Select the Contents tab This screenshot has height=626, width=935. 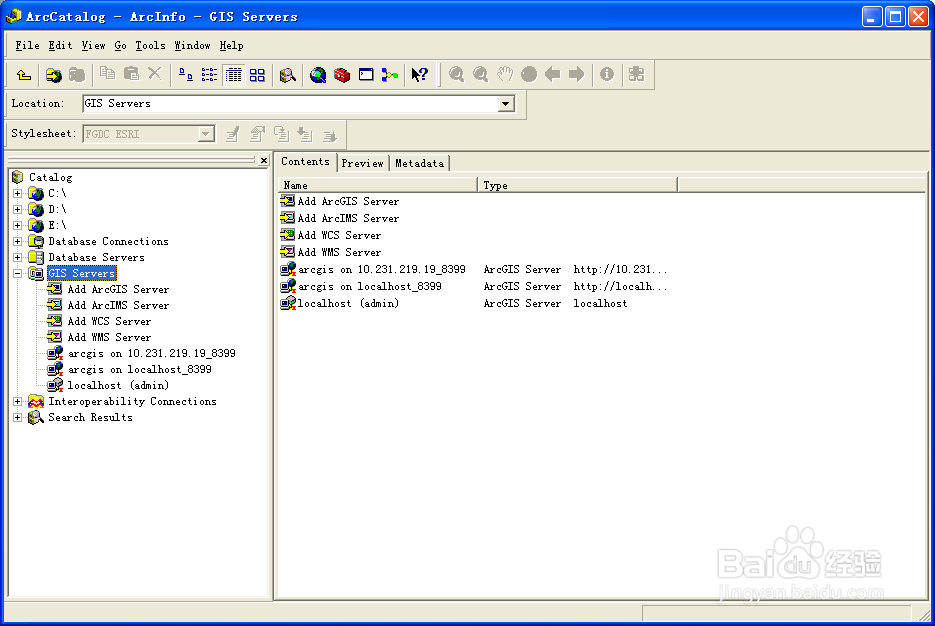(x=305, y=162)
